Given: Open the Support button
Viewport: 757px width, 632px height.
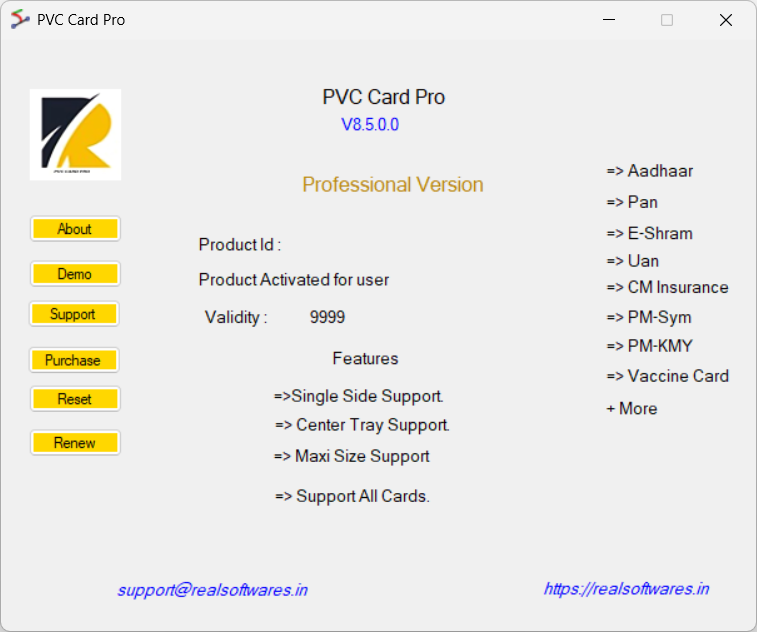Looking at the screenshot, I should click(x=74, y=314).
